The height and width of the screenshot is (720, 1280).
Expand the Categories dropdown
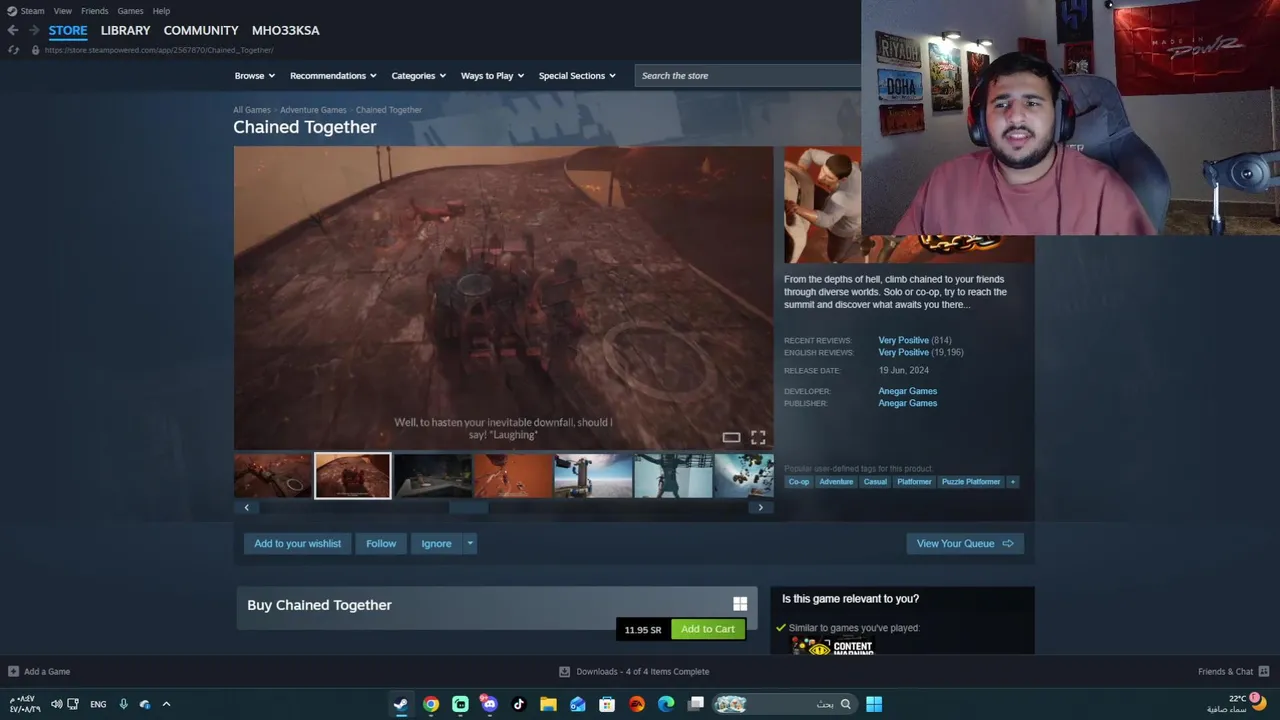click(x=418, y=76)
